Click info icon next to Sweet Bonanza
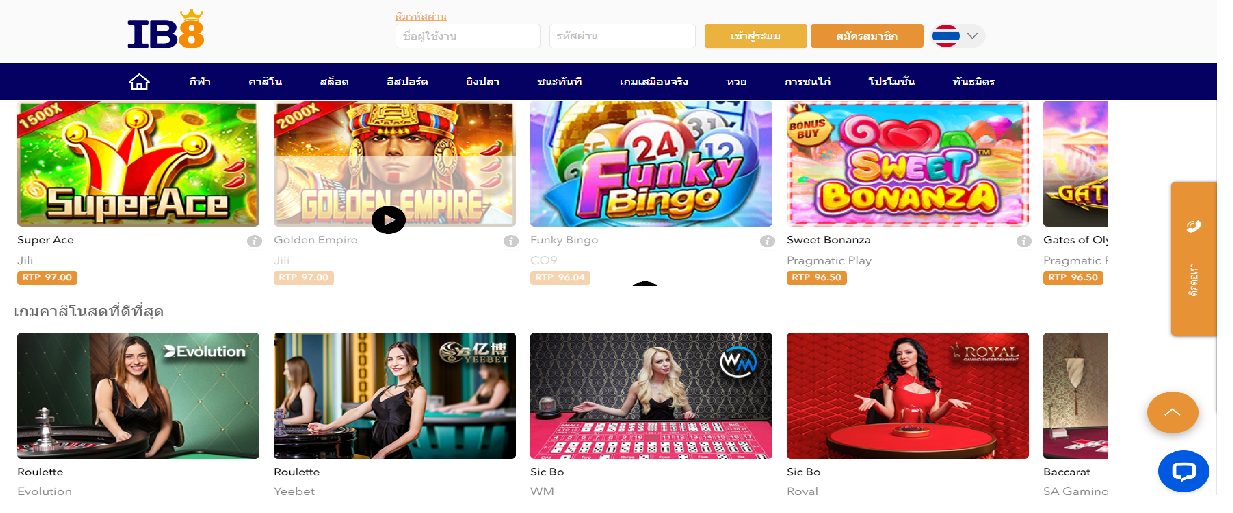This screenshot has height=513, width=1233. pos(1024,241)
